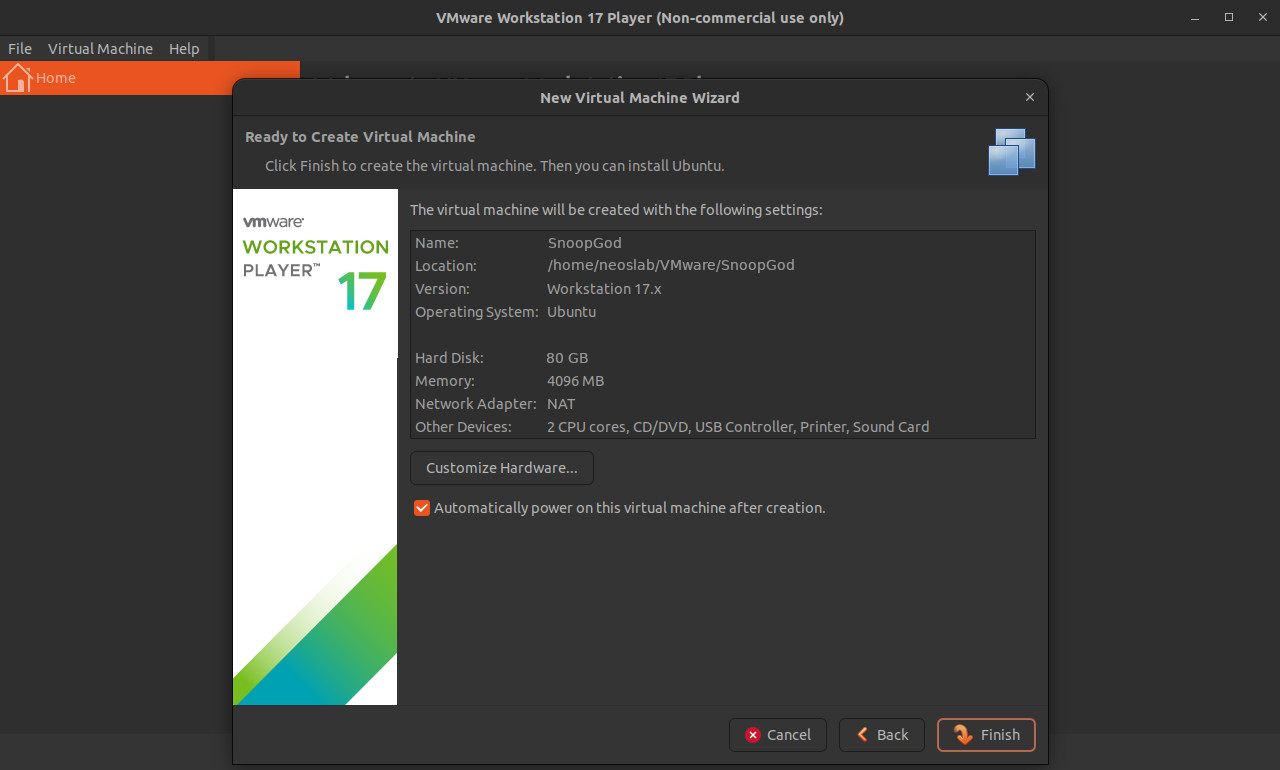Click the name value SnoopGod
This screenshot has height=770, width=1280.
(584, 243)
